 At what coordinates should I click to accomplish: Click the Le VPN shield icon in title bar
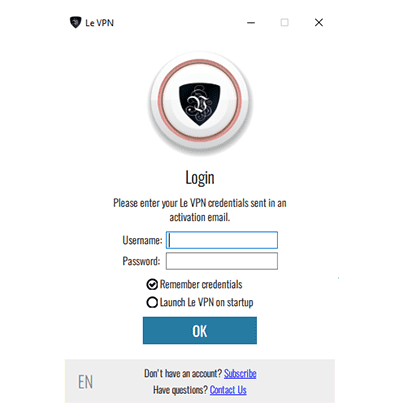pos(76,22)
